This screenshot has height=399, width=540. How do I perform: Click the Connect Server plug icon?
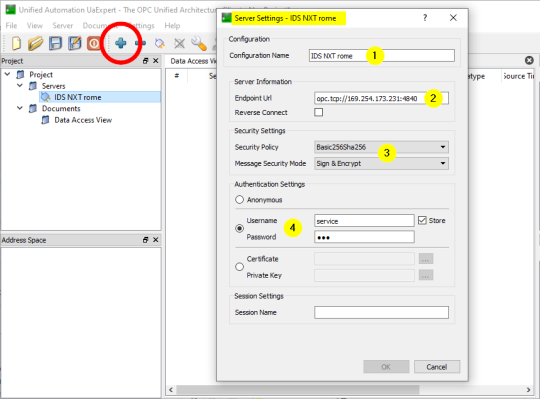click(x=159, y=43)
